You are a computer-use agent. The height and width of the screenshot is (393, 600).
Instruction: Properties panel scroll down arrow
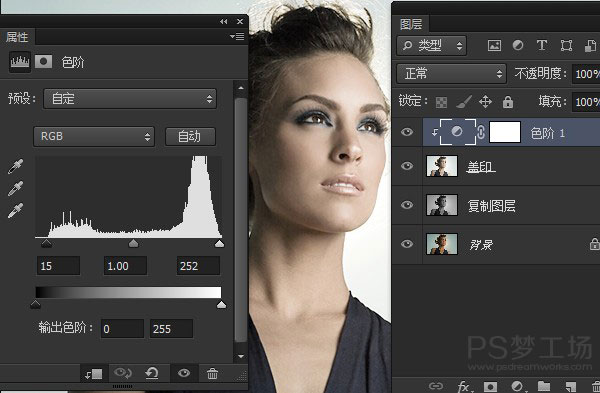[x=241, y=356]
